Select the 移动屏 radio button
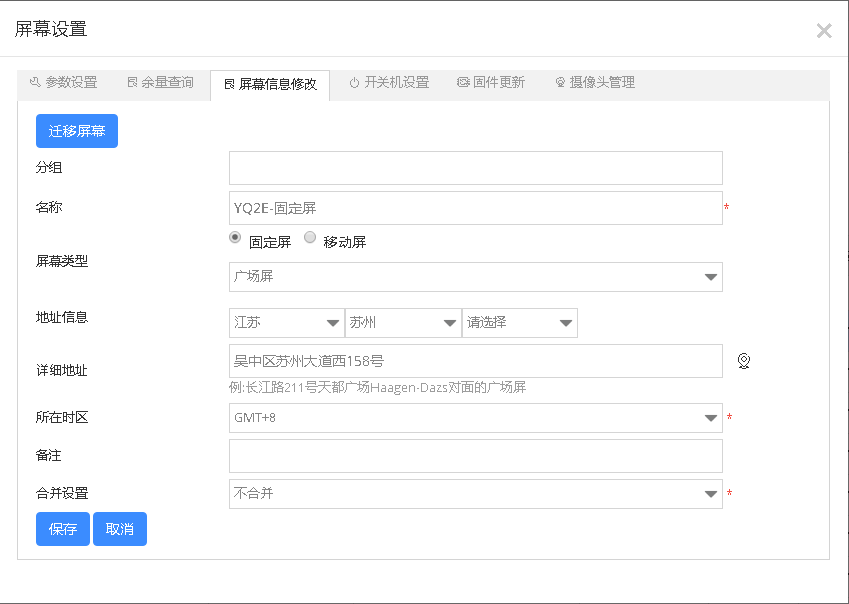This screenshot has width=849, height=604. click(310, 237)
